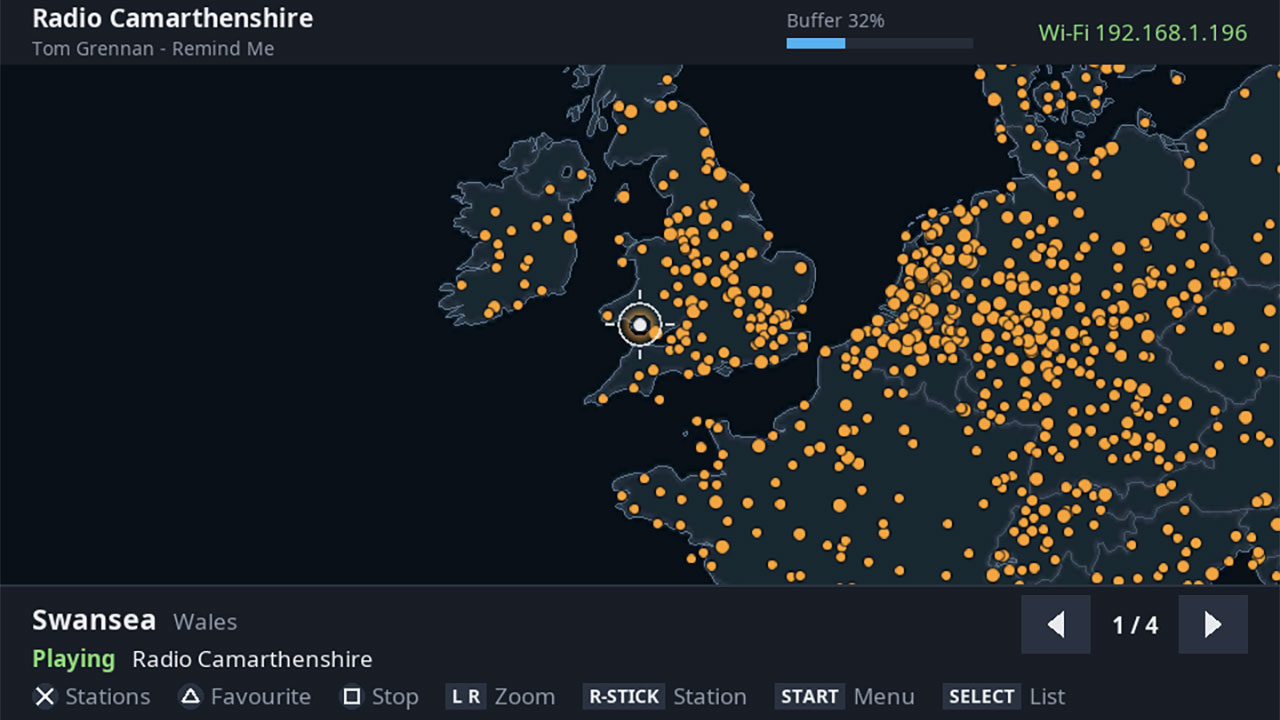1280x720 pixels.
Task: Click the crosshair marker over Swansea
Action: coord(640,325)
